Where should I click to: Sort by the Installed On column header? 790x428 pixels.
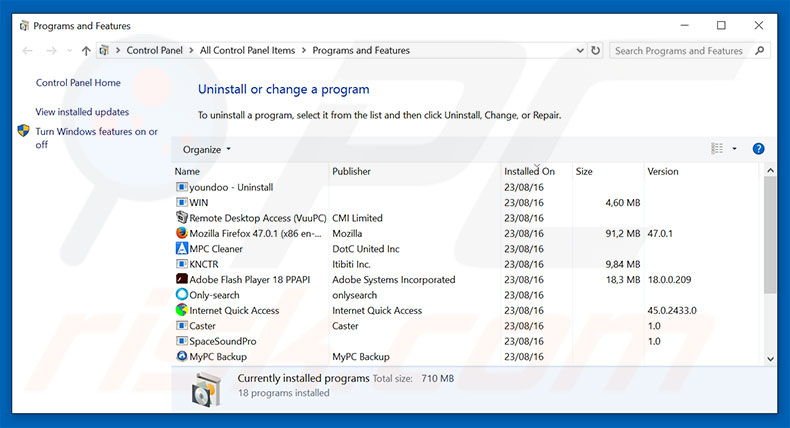[x=529, y=171]
